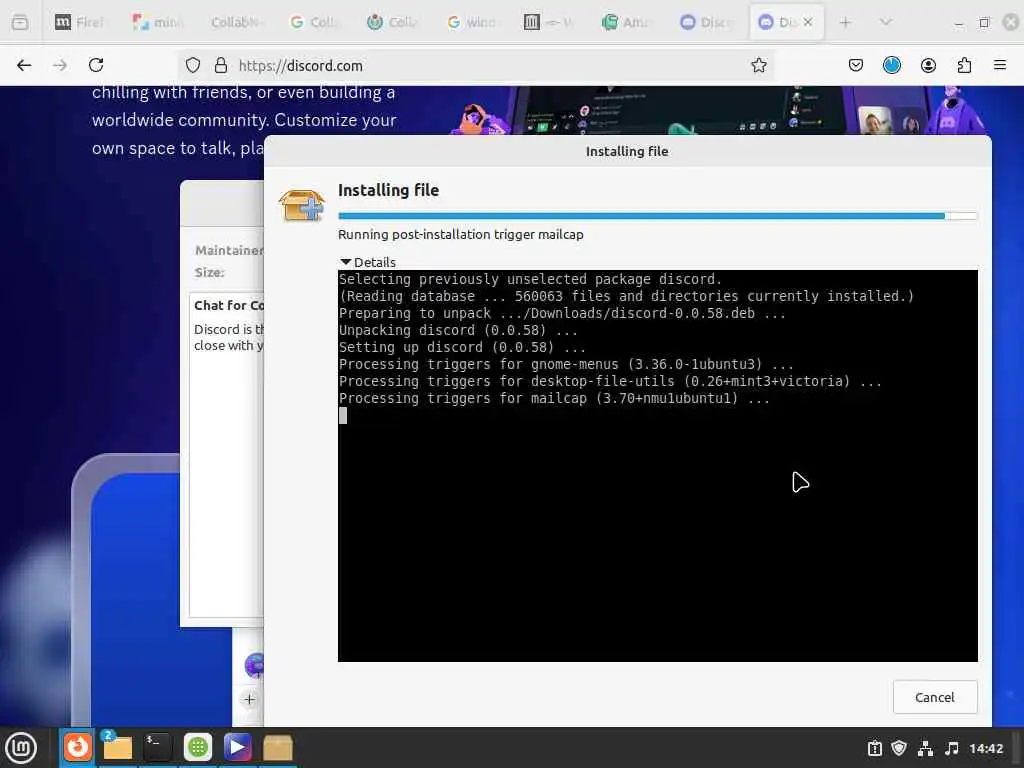This screenshot has width=1024, height=768.
Task: Click the 'Running post-installation trigger mailcap' status
Action: click(x=460, y=234)
